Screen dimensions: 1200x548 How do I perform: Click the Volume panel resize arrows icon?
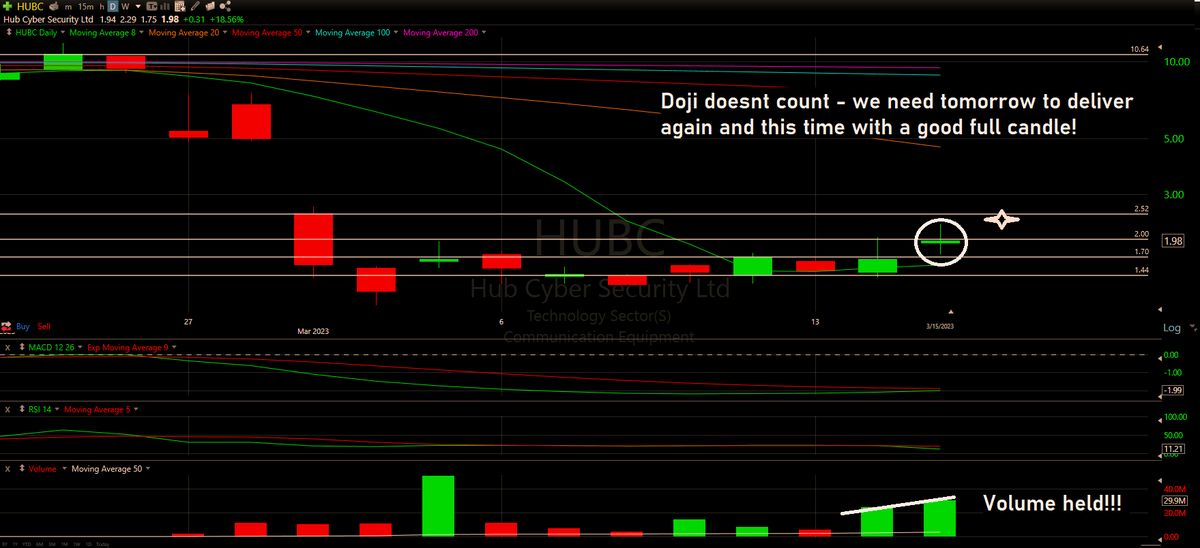pyautogui.click(x=22, y=468)
